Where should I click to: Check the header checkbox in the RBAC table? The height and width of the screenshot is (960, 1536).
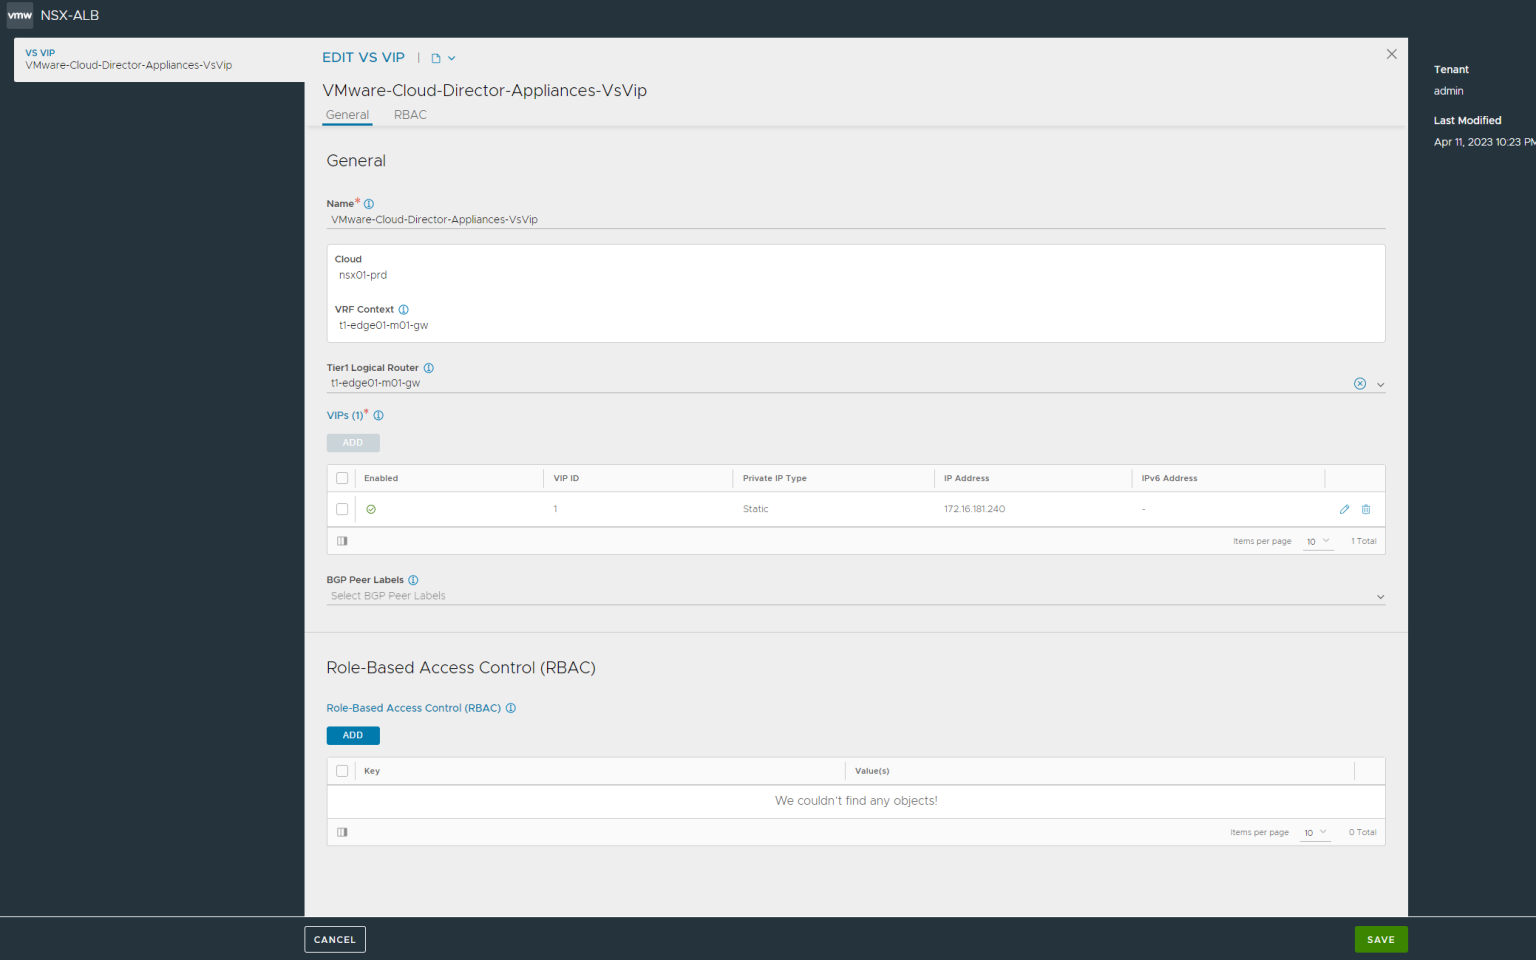coord(342,771)
